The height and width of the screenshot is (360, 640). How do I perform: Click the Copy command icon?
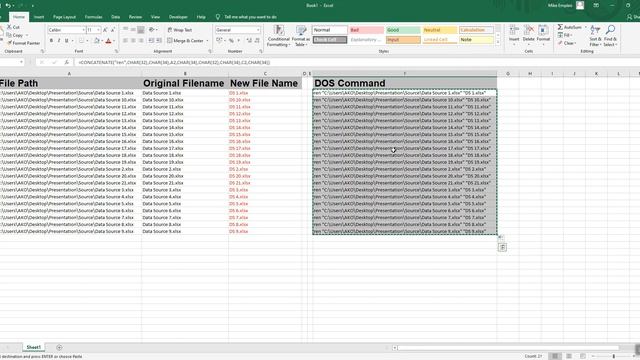[9, 35]
